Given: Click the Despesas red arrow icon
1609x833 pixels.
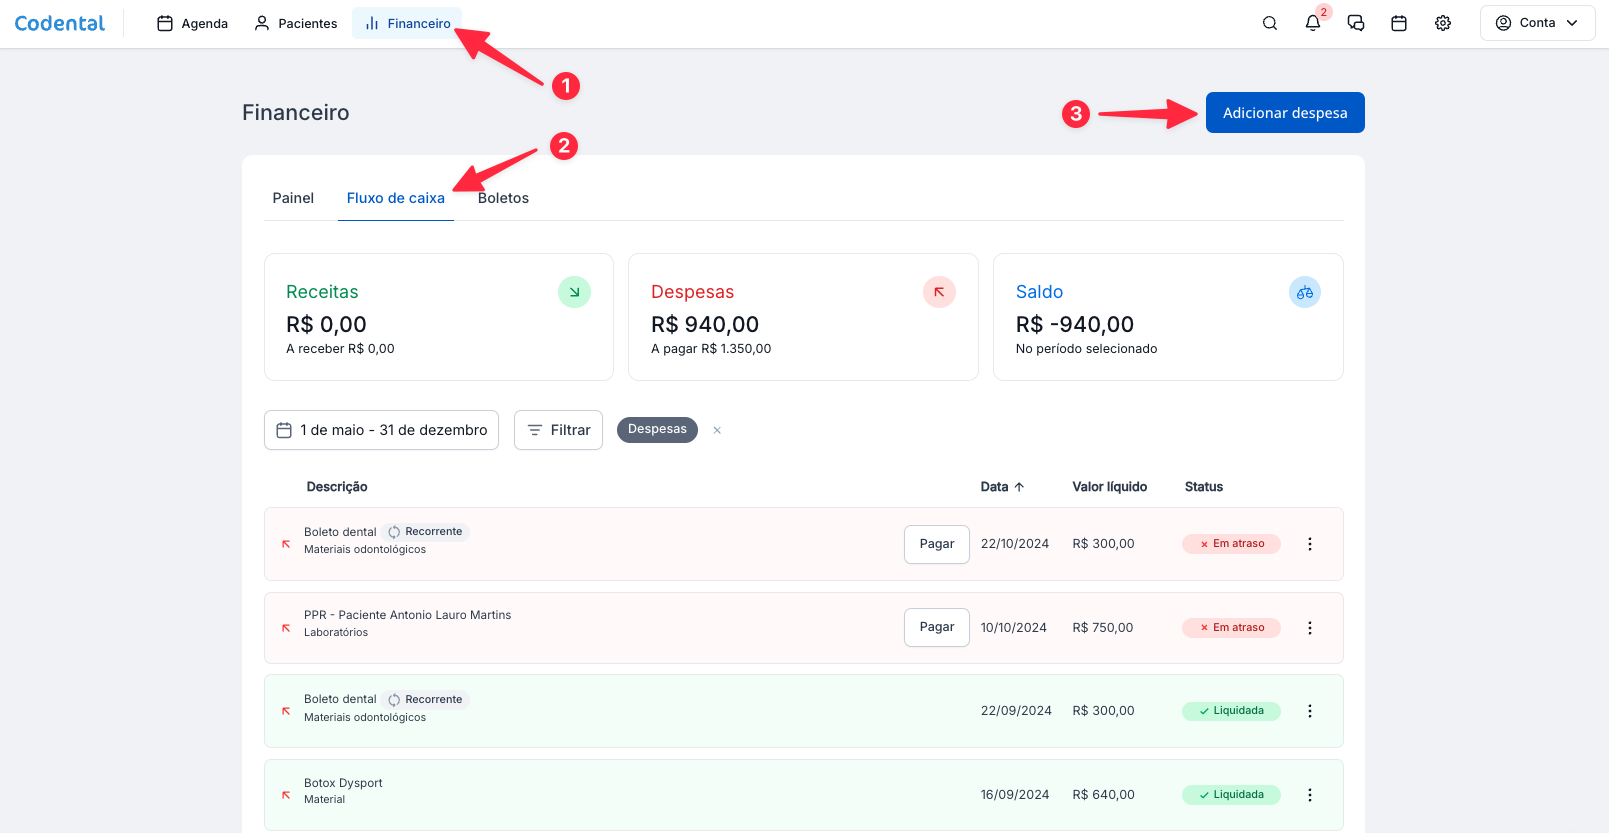Looking at the screenshot, I should point(939,292).
